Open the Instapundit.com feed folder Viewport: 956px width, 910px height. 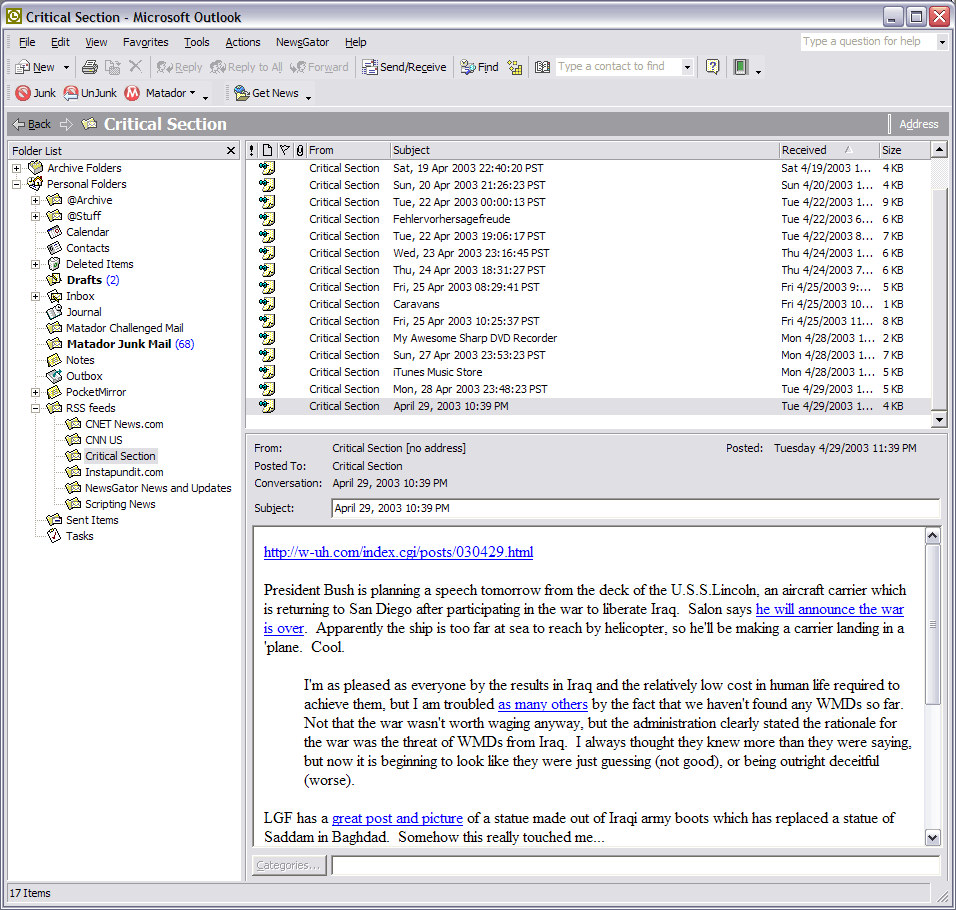coord(124,472)
